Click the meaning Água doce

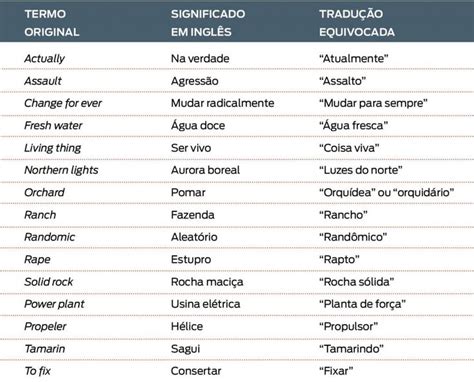[x=198, y=125]
